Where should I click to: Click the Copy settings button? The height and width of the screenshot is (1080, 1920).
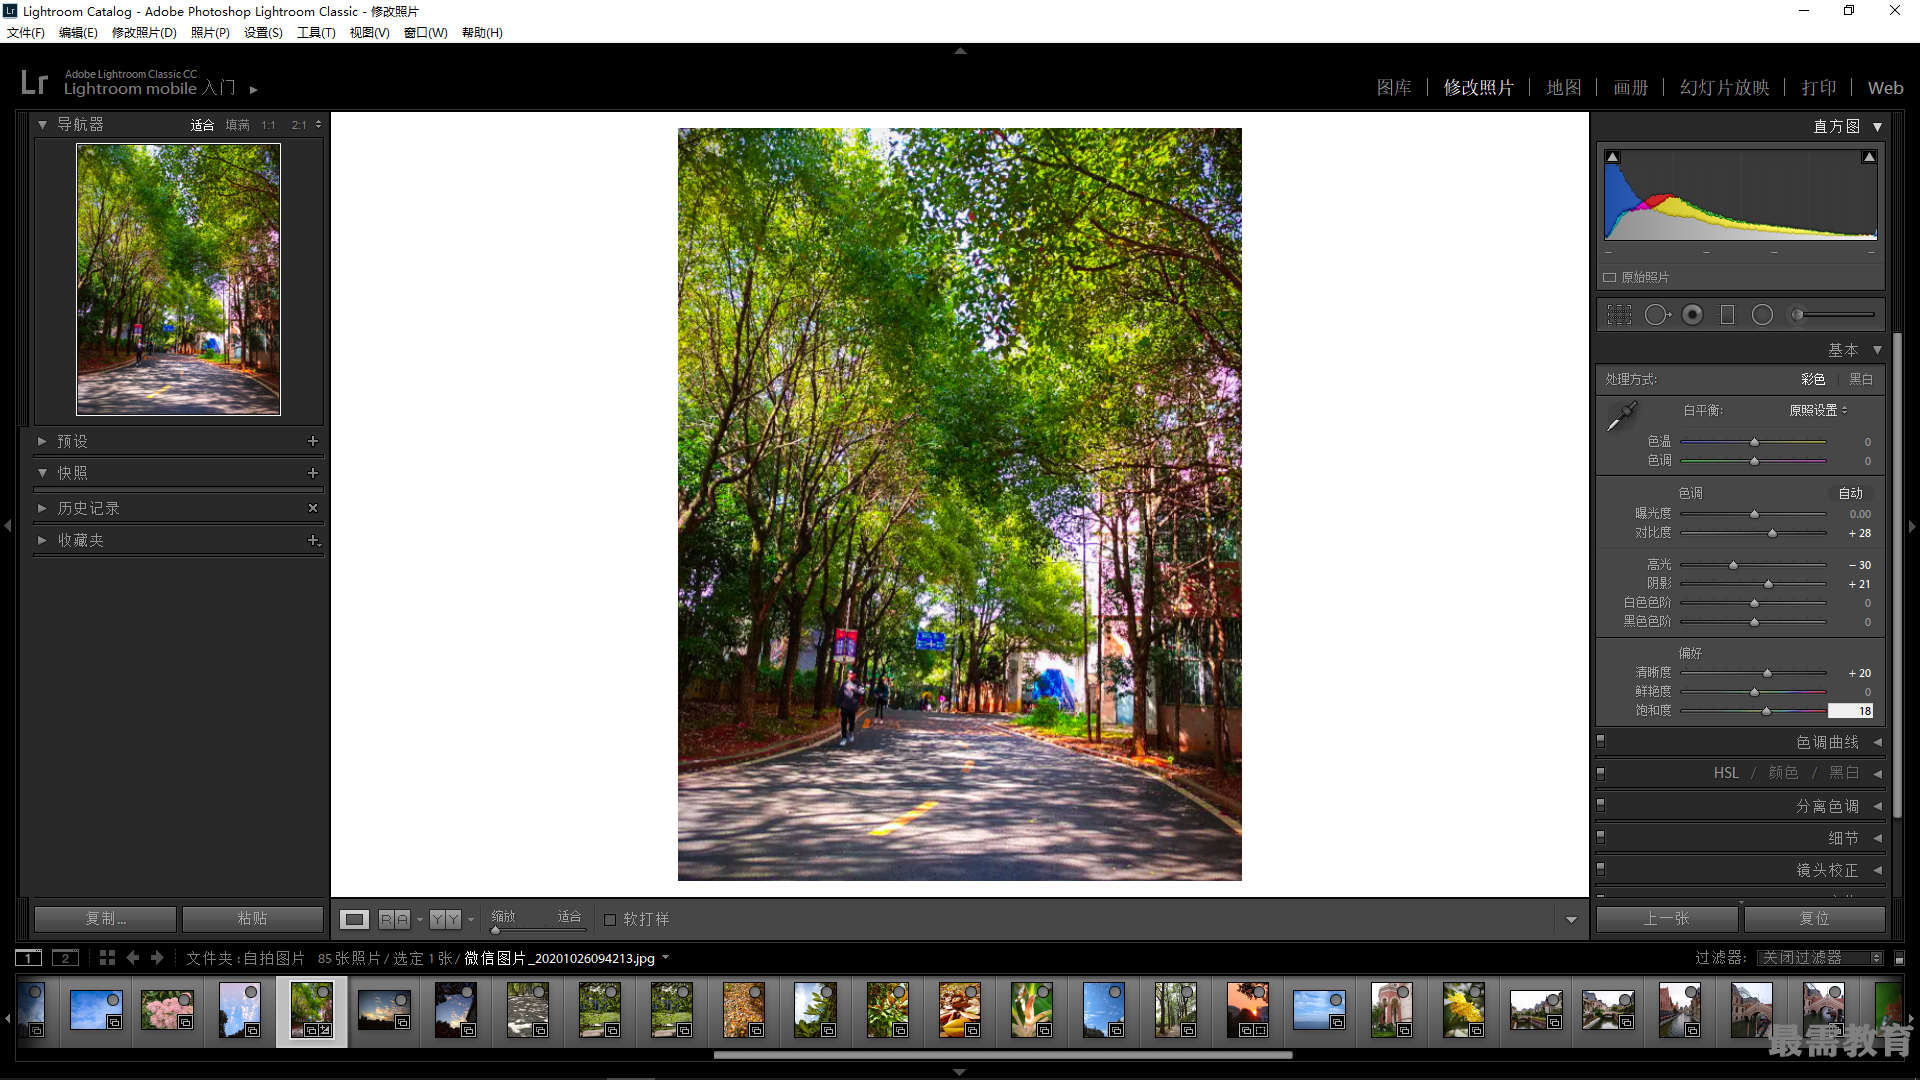(105, 919)
